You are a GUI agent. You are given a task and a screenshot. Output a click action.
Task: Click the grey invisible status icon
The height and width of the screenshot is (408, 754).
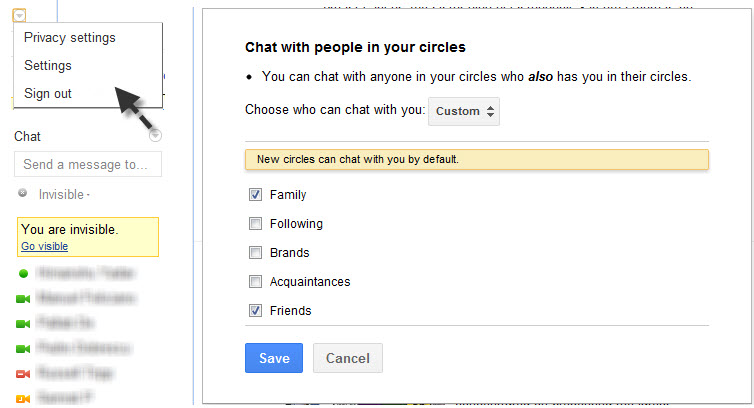coord(23,193)
